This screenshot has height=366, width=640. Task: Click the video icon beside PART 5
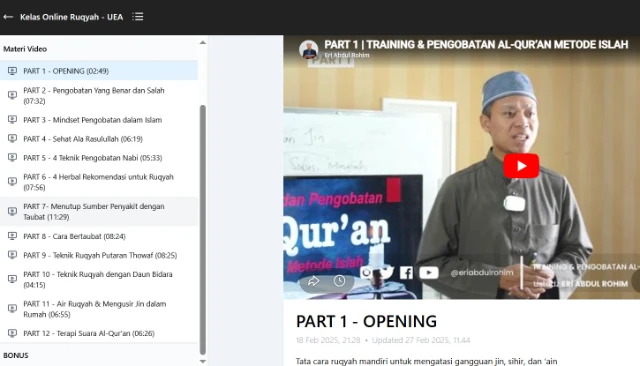point(13,158)
